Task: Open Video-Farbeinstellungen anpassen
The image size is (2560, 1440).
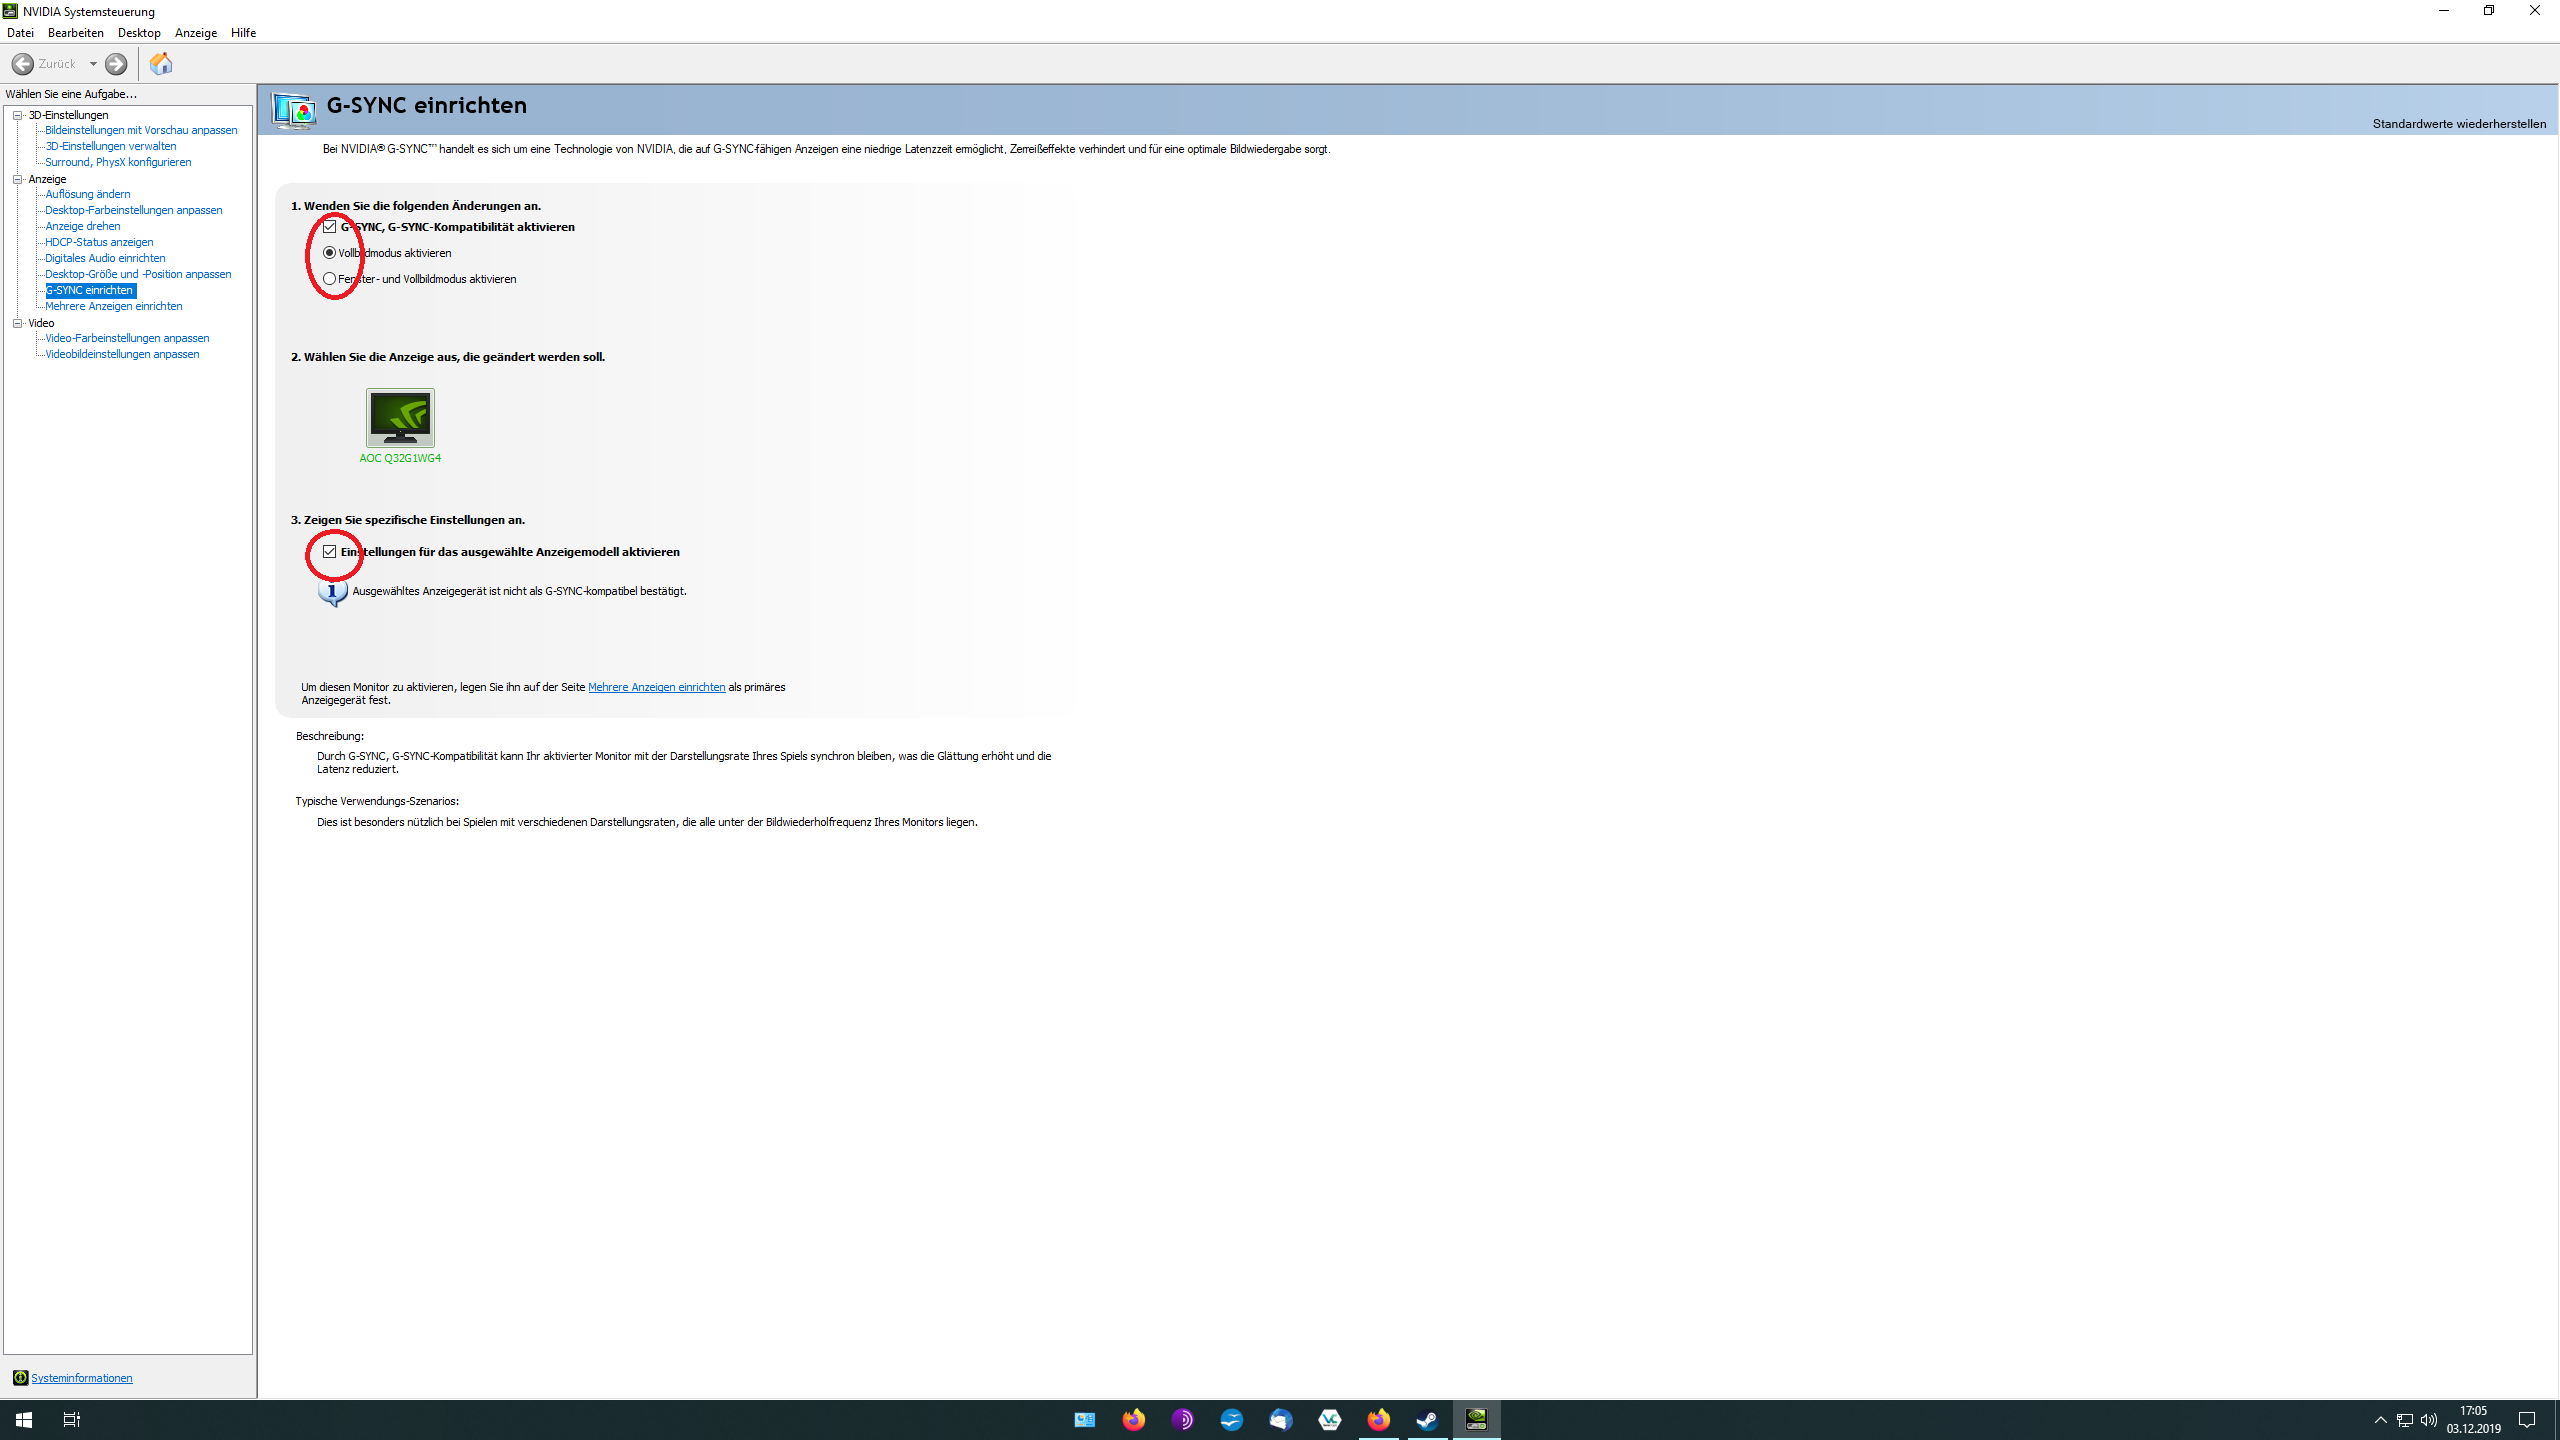Action: tap(127, 338)
